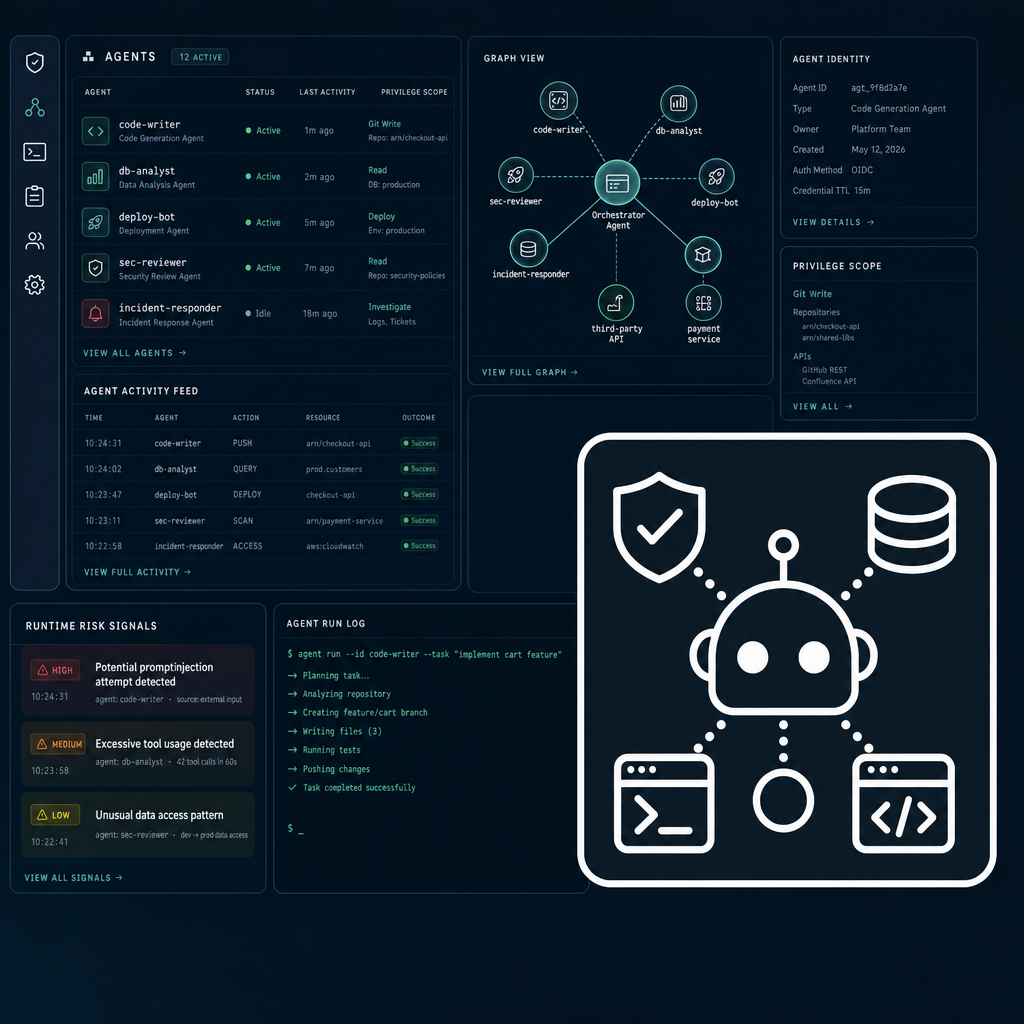Click the HIGH risk warning badge
This screenshot has width=1024, height=1024.
[56, 670]
